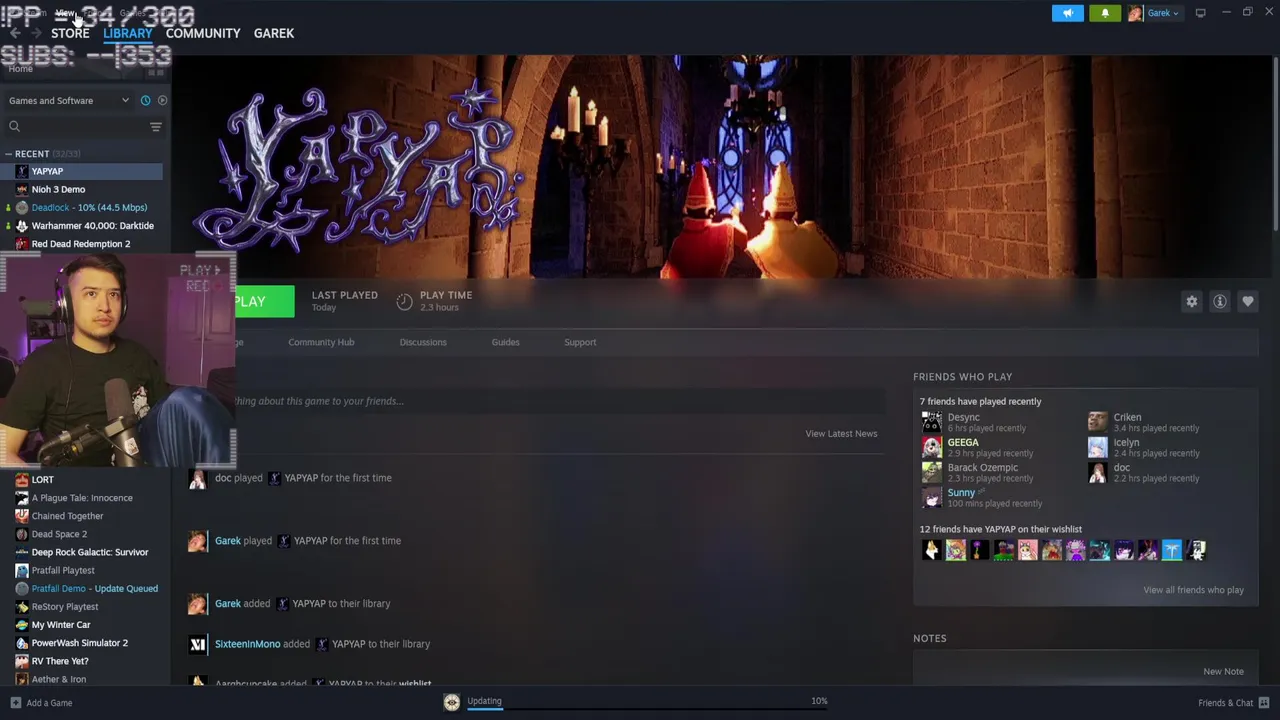Click the download manager game icon by Updating
This screenshot has width=1280, height=720.
(451, 702)
